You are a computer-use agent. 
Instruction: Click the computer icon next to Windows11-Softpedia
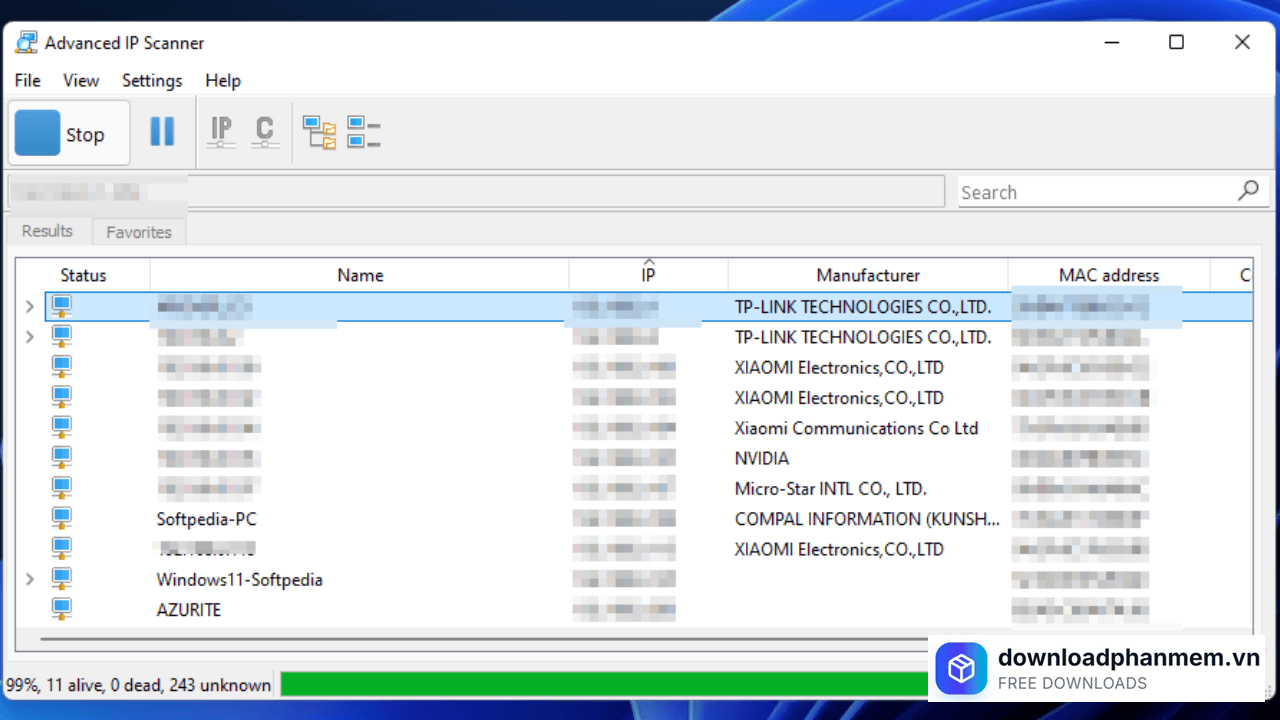tap(62, 579)
